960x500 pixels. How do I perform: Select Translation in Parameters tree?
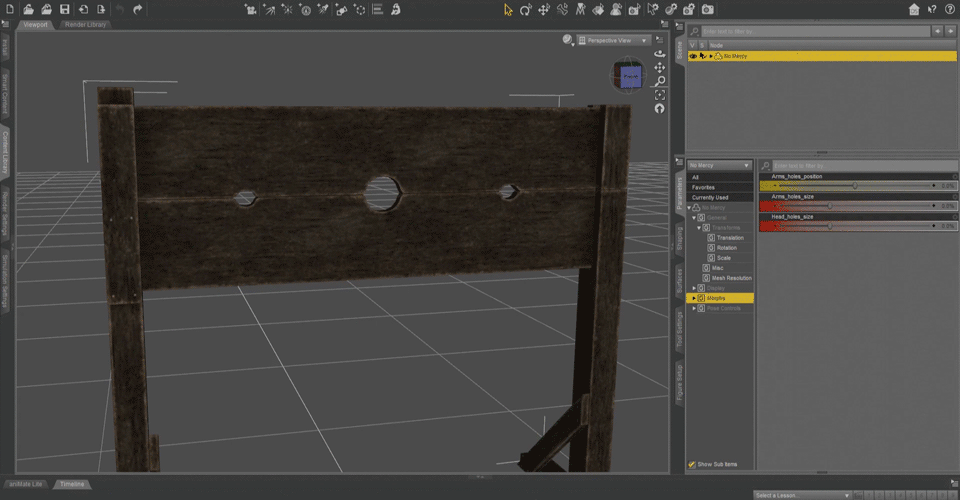pyautogui.click(x=730, y=238)
